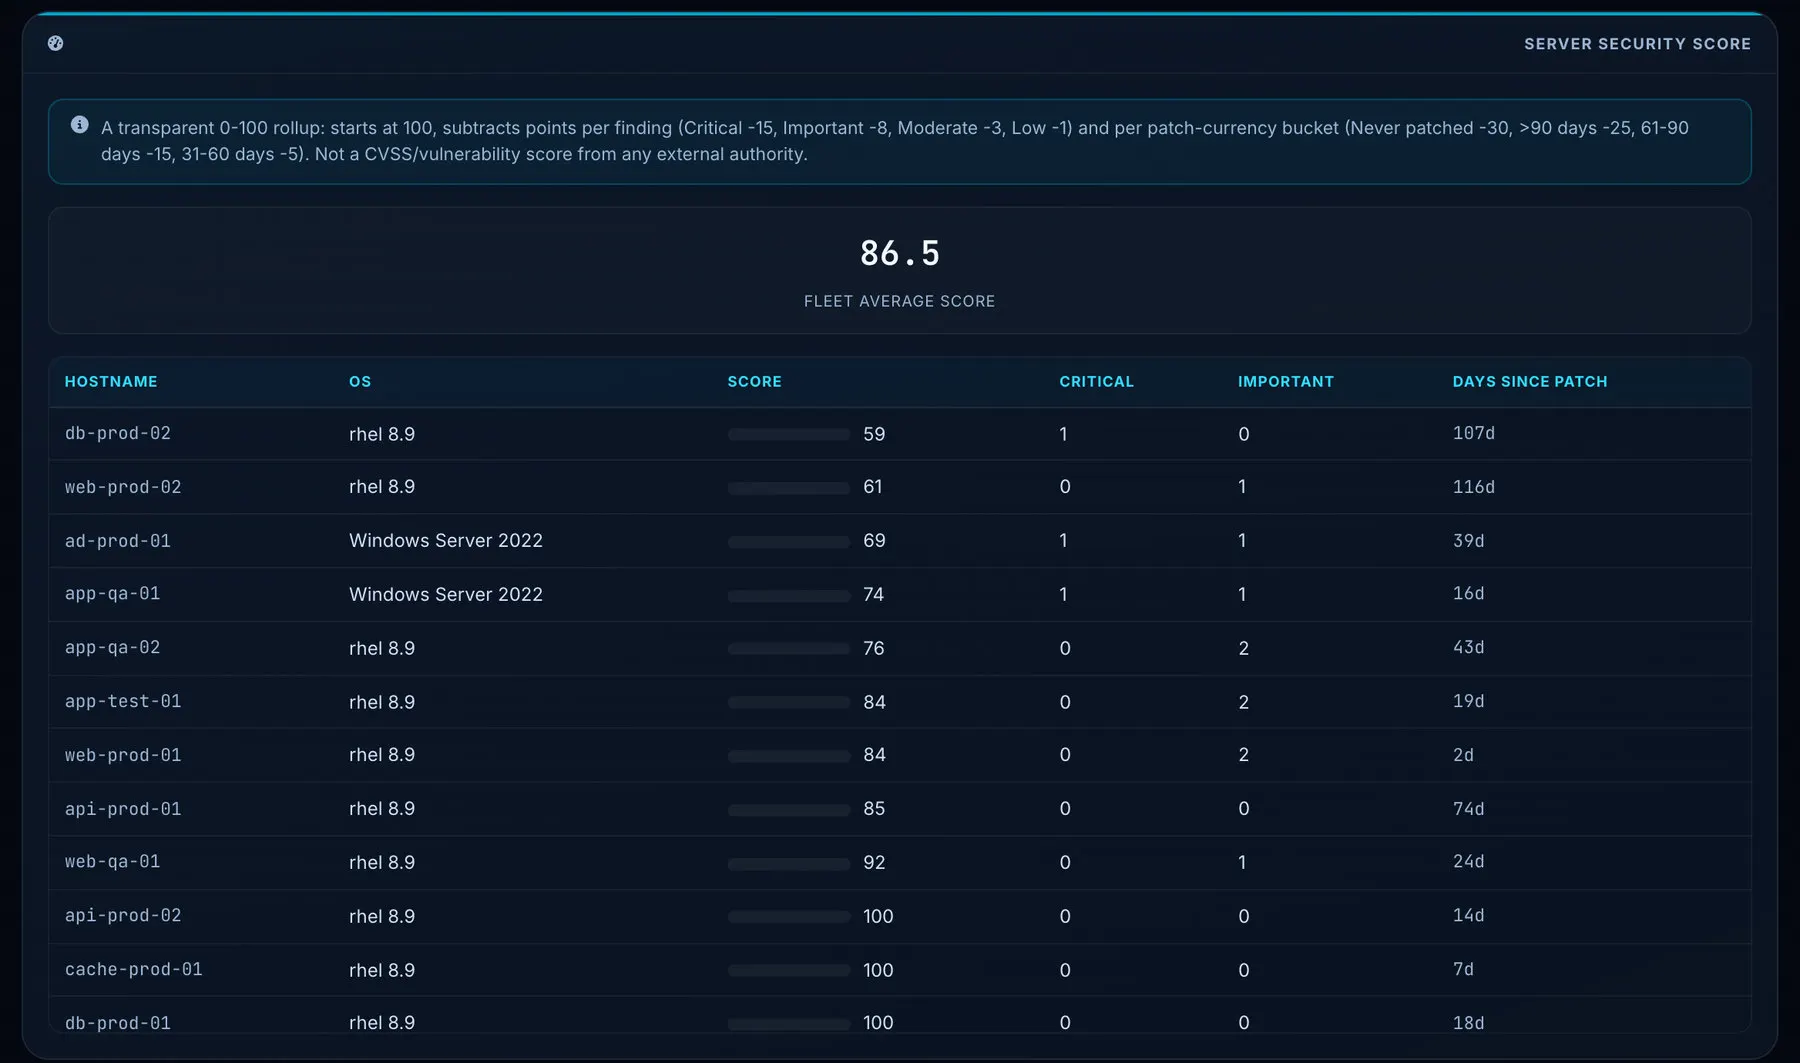Screen dimensions: 1800x1063
Task: Select the 116d patch age value
Action: [1474, 487]
